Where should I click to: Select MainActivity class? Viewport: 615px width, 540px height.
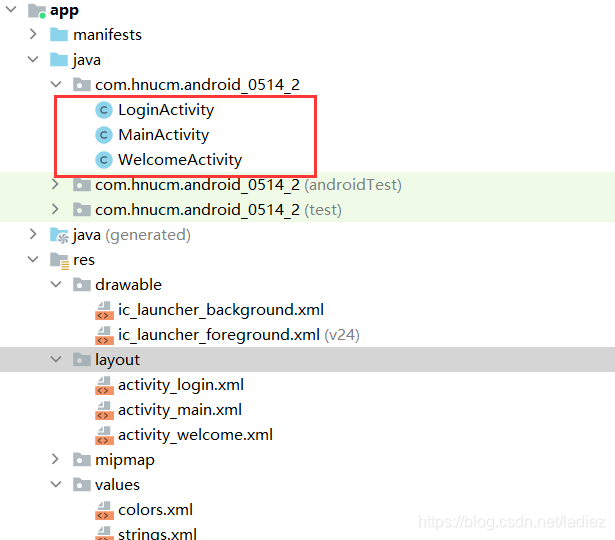(164, 135)
